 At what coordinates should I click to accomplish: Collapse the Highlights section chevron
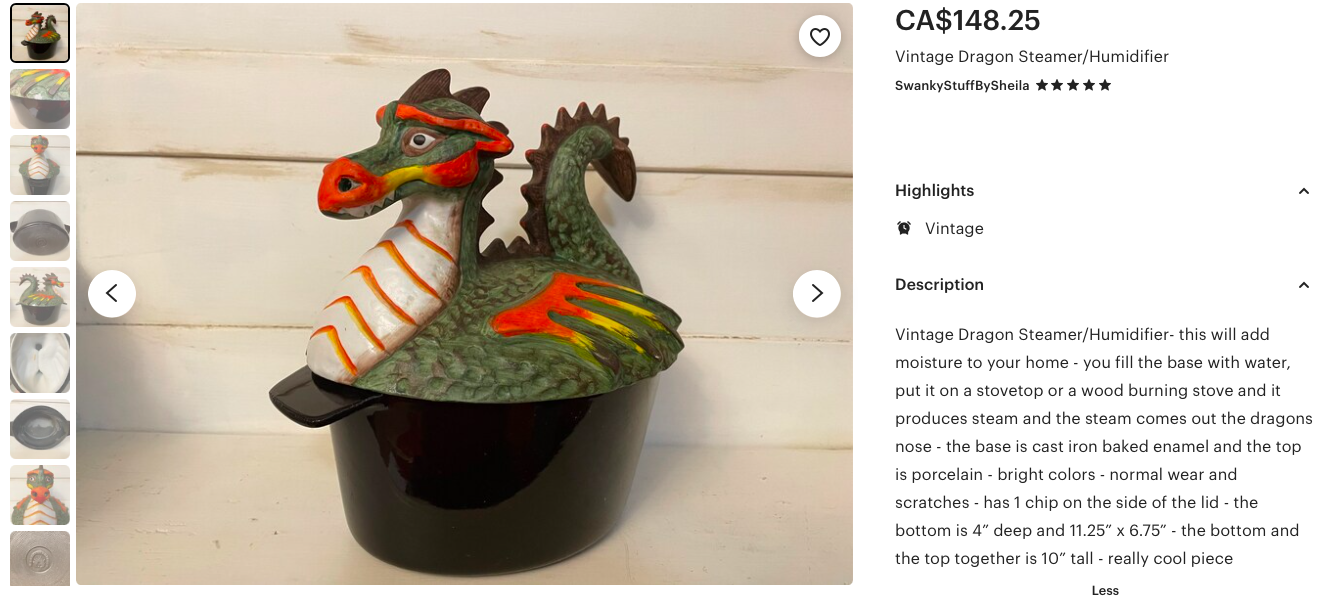(1303, 191)
